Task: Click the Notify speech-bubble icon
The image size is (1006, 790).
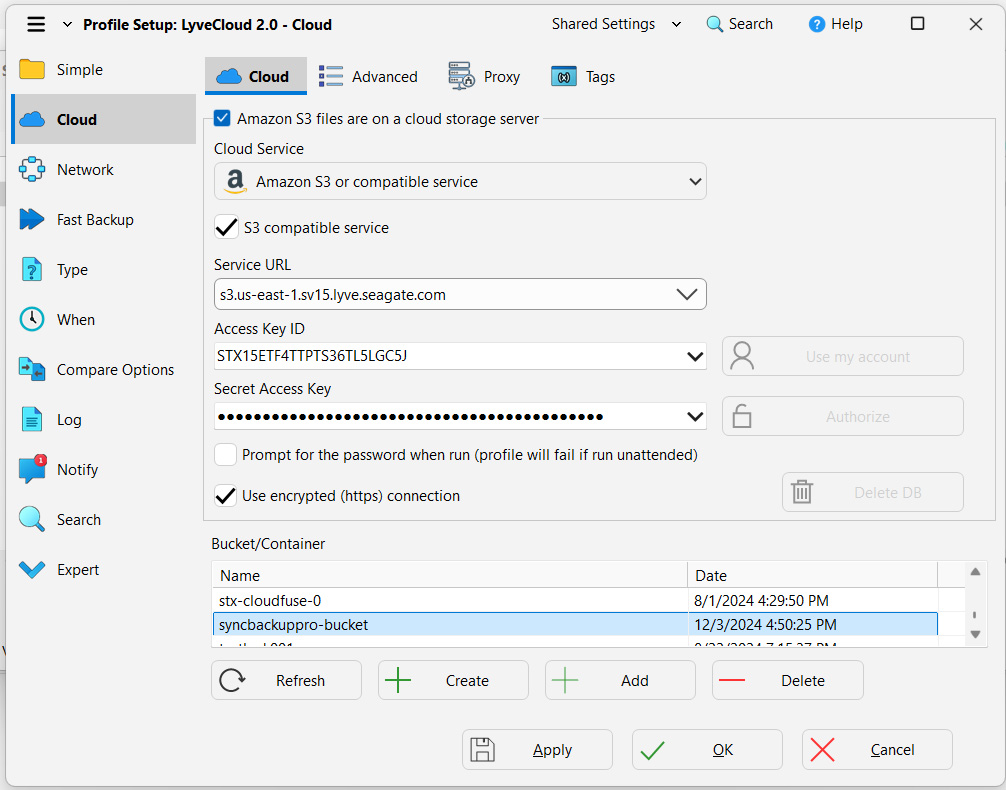Action: [32, 469]
